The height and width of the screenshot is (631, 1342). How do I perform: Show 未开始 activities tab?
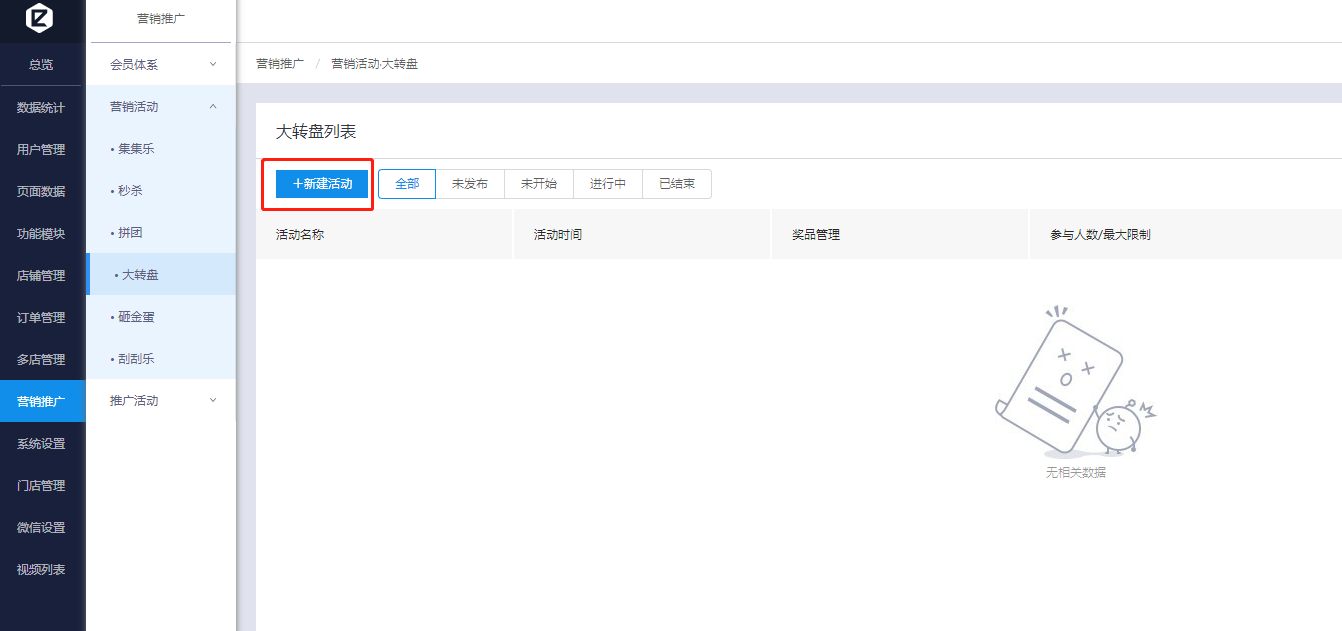point(539,184)
